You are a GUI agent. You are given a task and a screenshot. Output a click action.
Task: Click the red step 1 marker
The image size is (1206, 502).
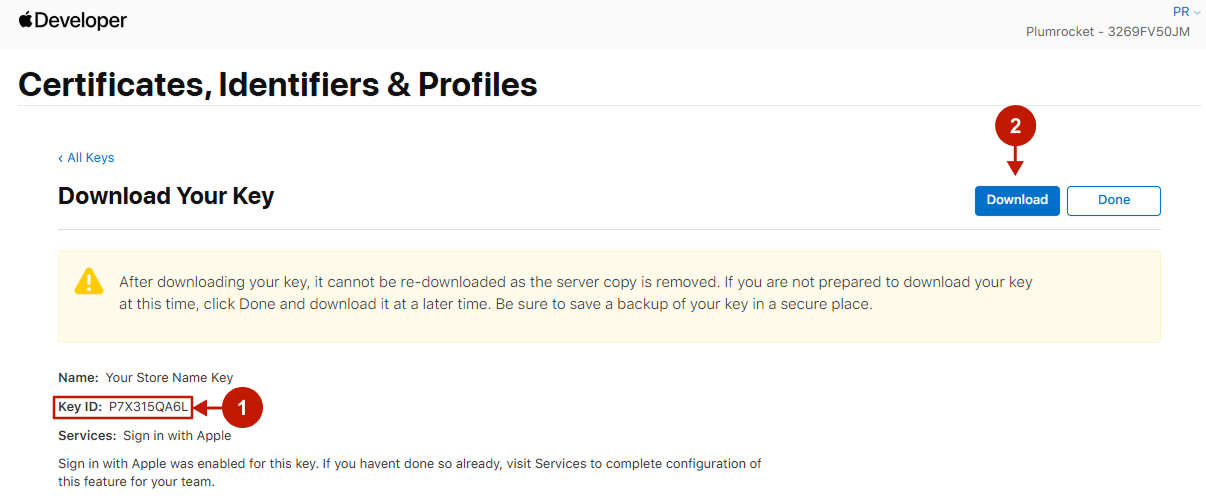pyautogui.click(x=242, y=407)
